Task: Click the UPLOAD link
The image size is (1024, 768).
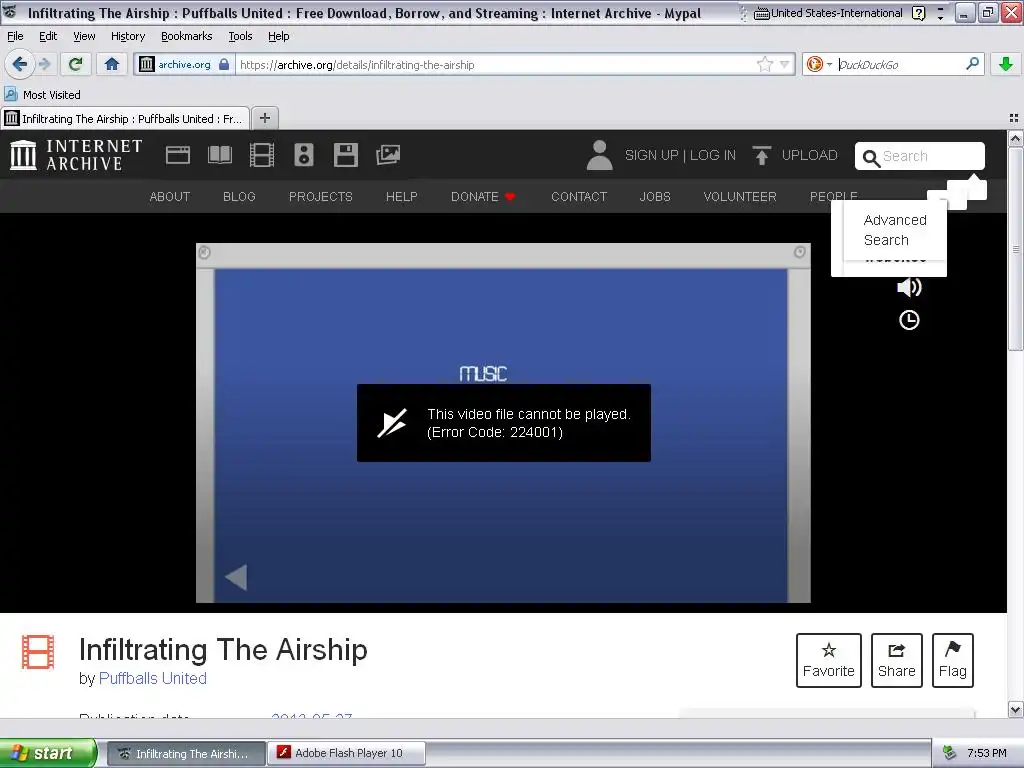Action: click(809, 155)
